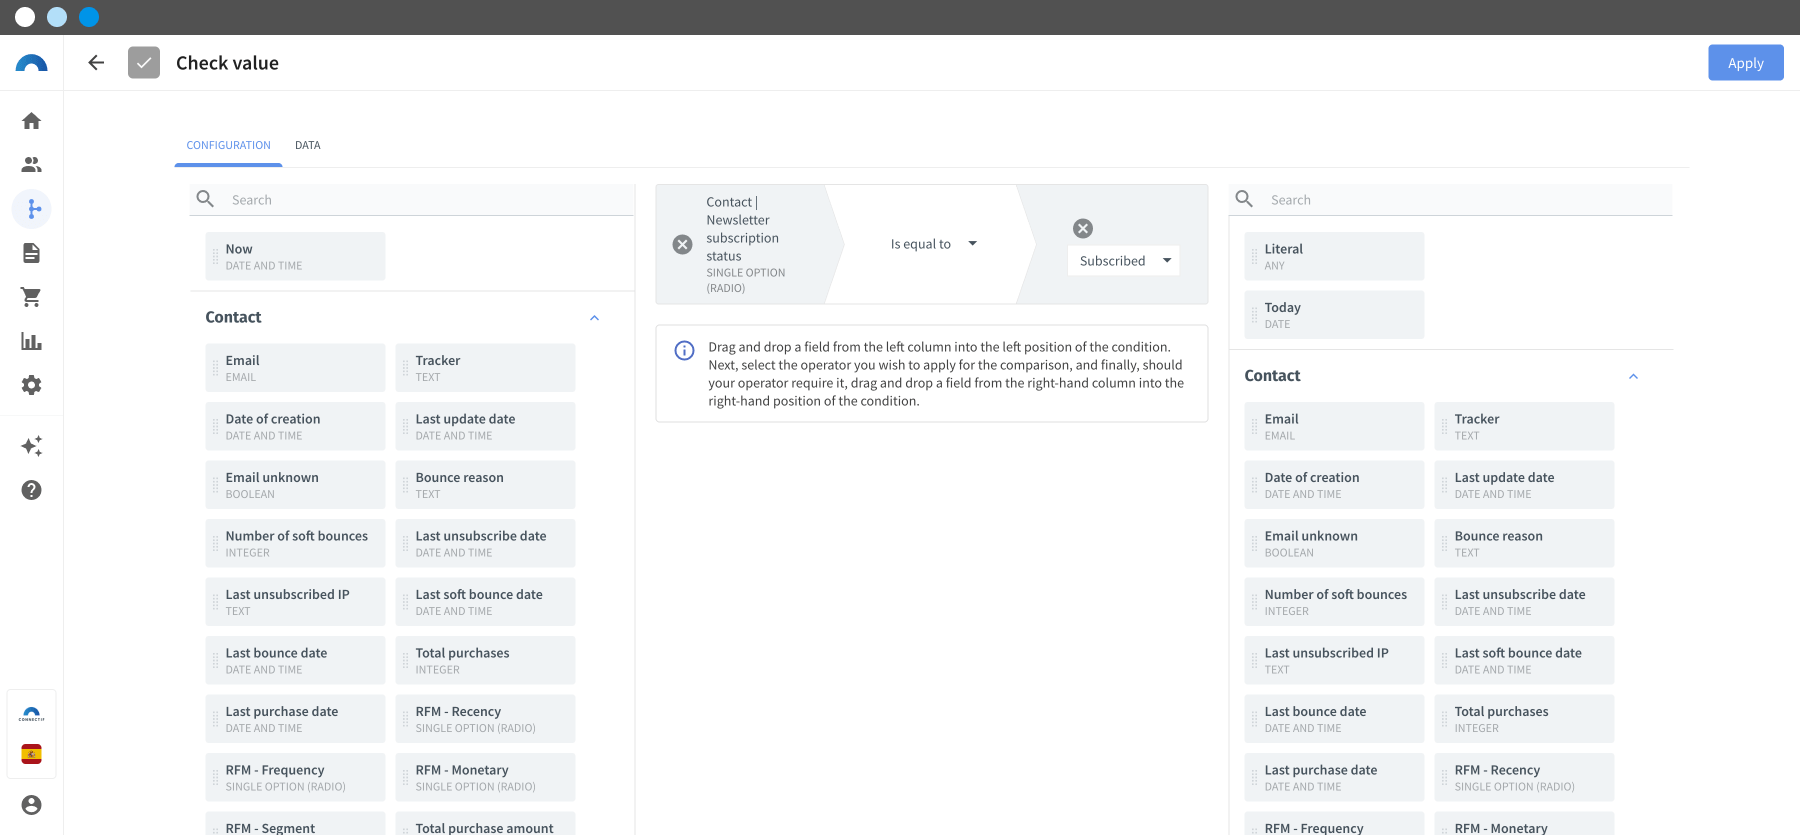
Task: Click the Apply button
Action: (x=1746, y=63)
